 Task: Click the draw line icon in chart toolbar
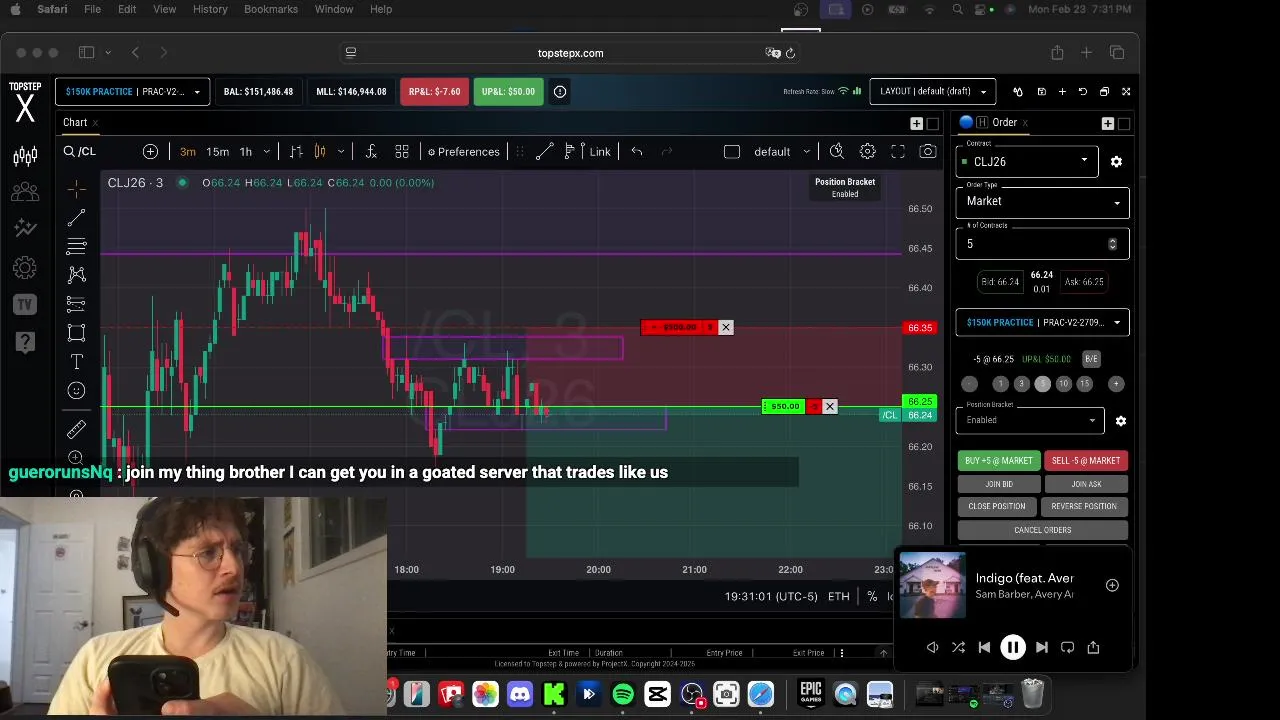544,151
